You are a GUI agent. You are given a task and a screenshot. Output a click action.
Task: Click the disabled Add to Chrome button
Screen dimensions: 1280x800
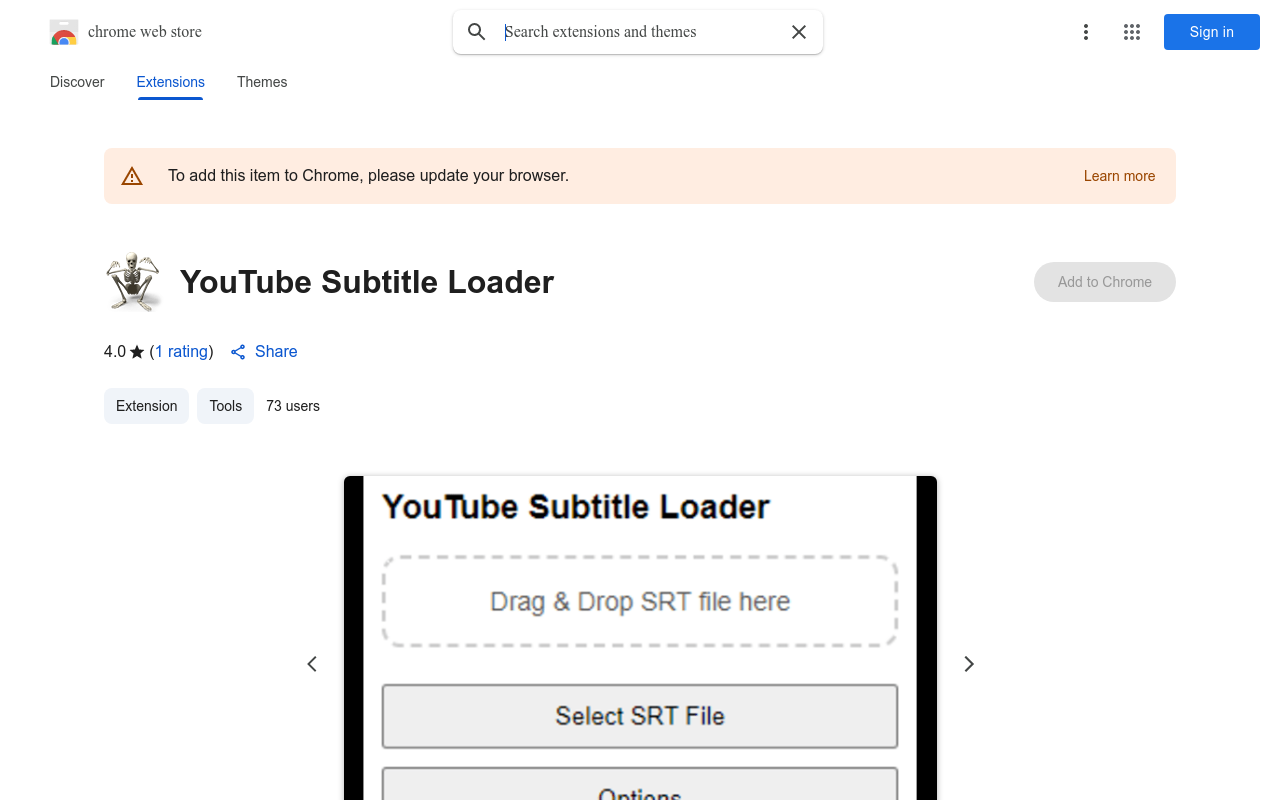click(1105, 282)
